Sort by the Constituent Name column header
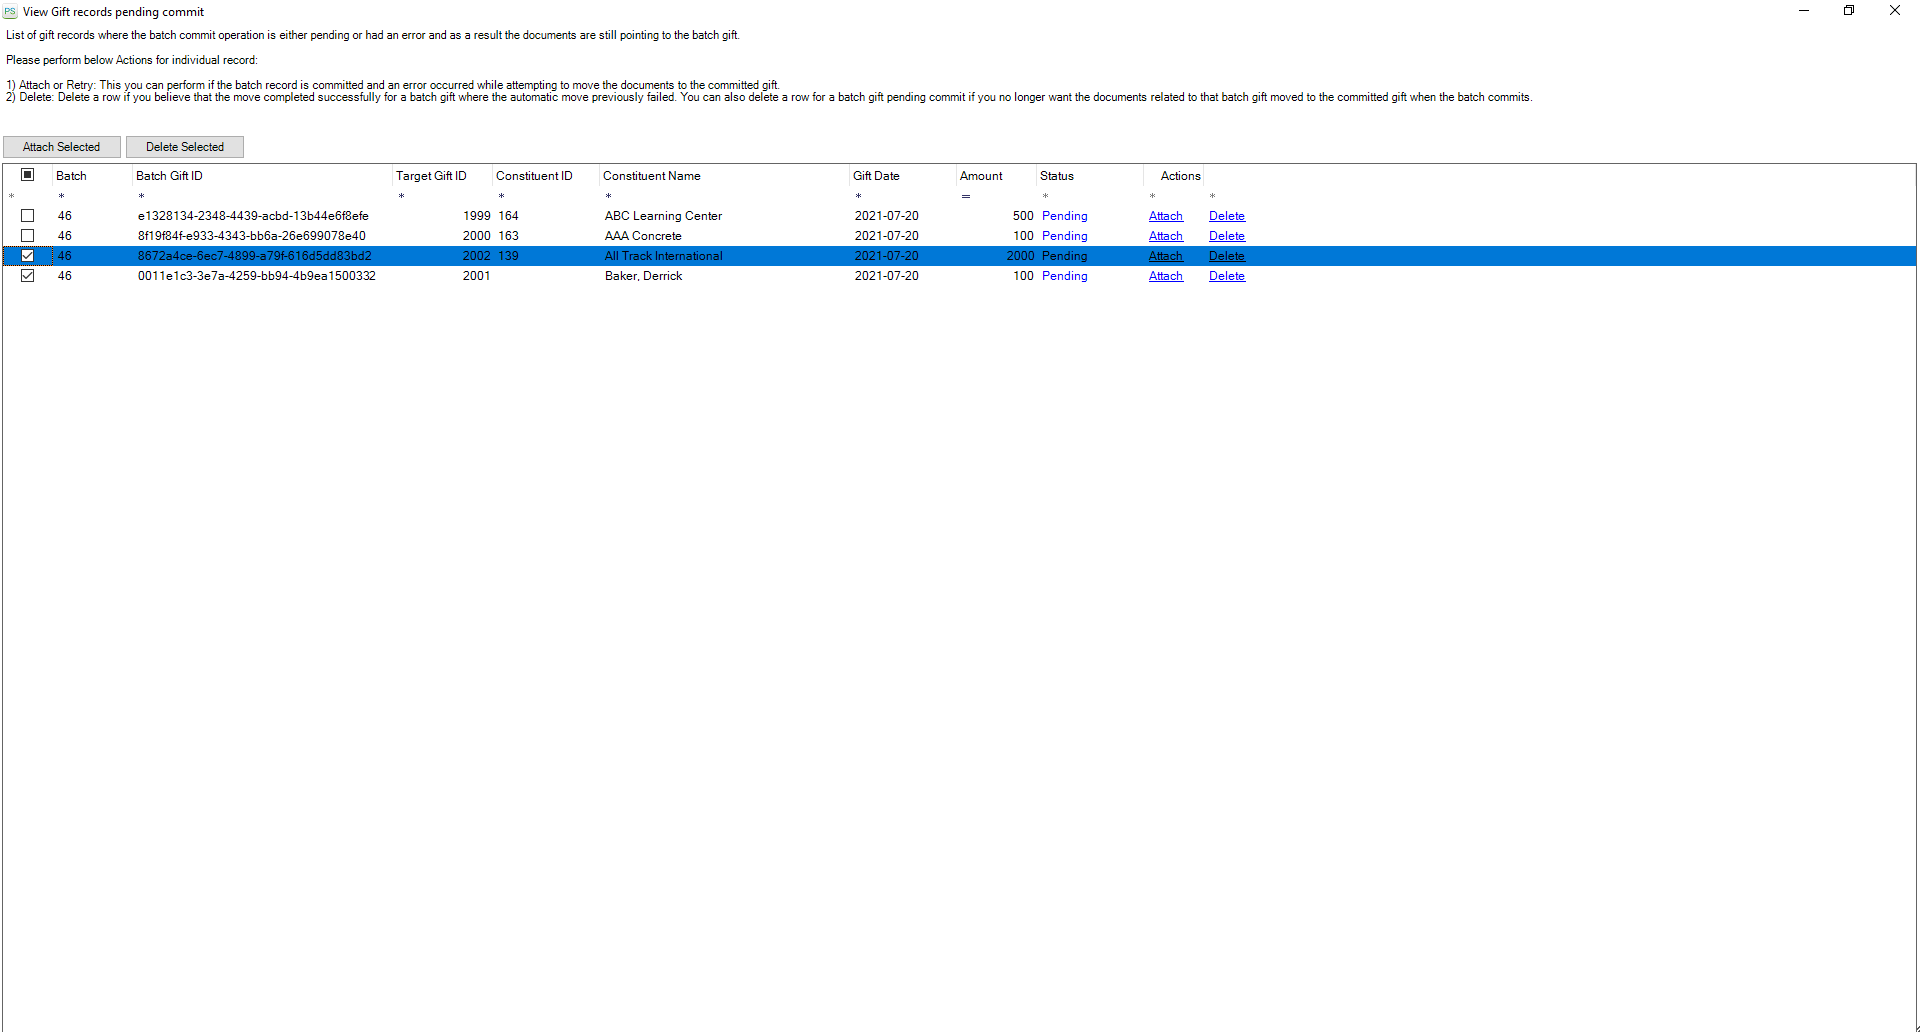Screen dimensions: 1920x1032 [x=651, y=176]
